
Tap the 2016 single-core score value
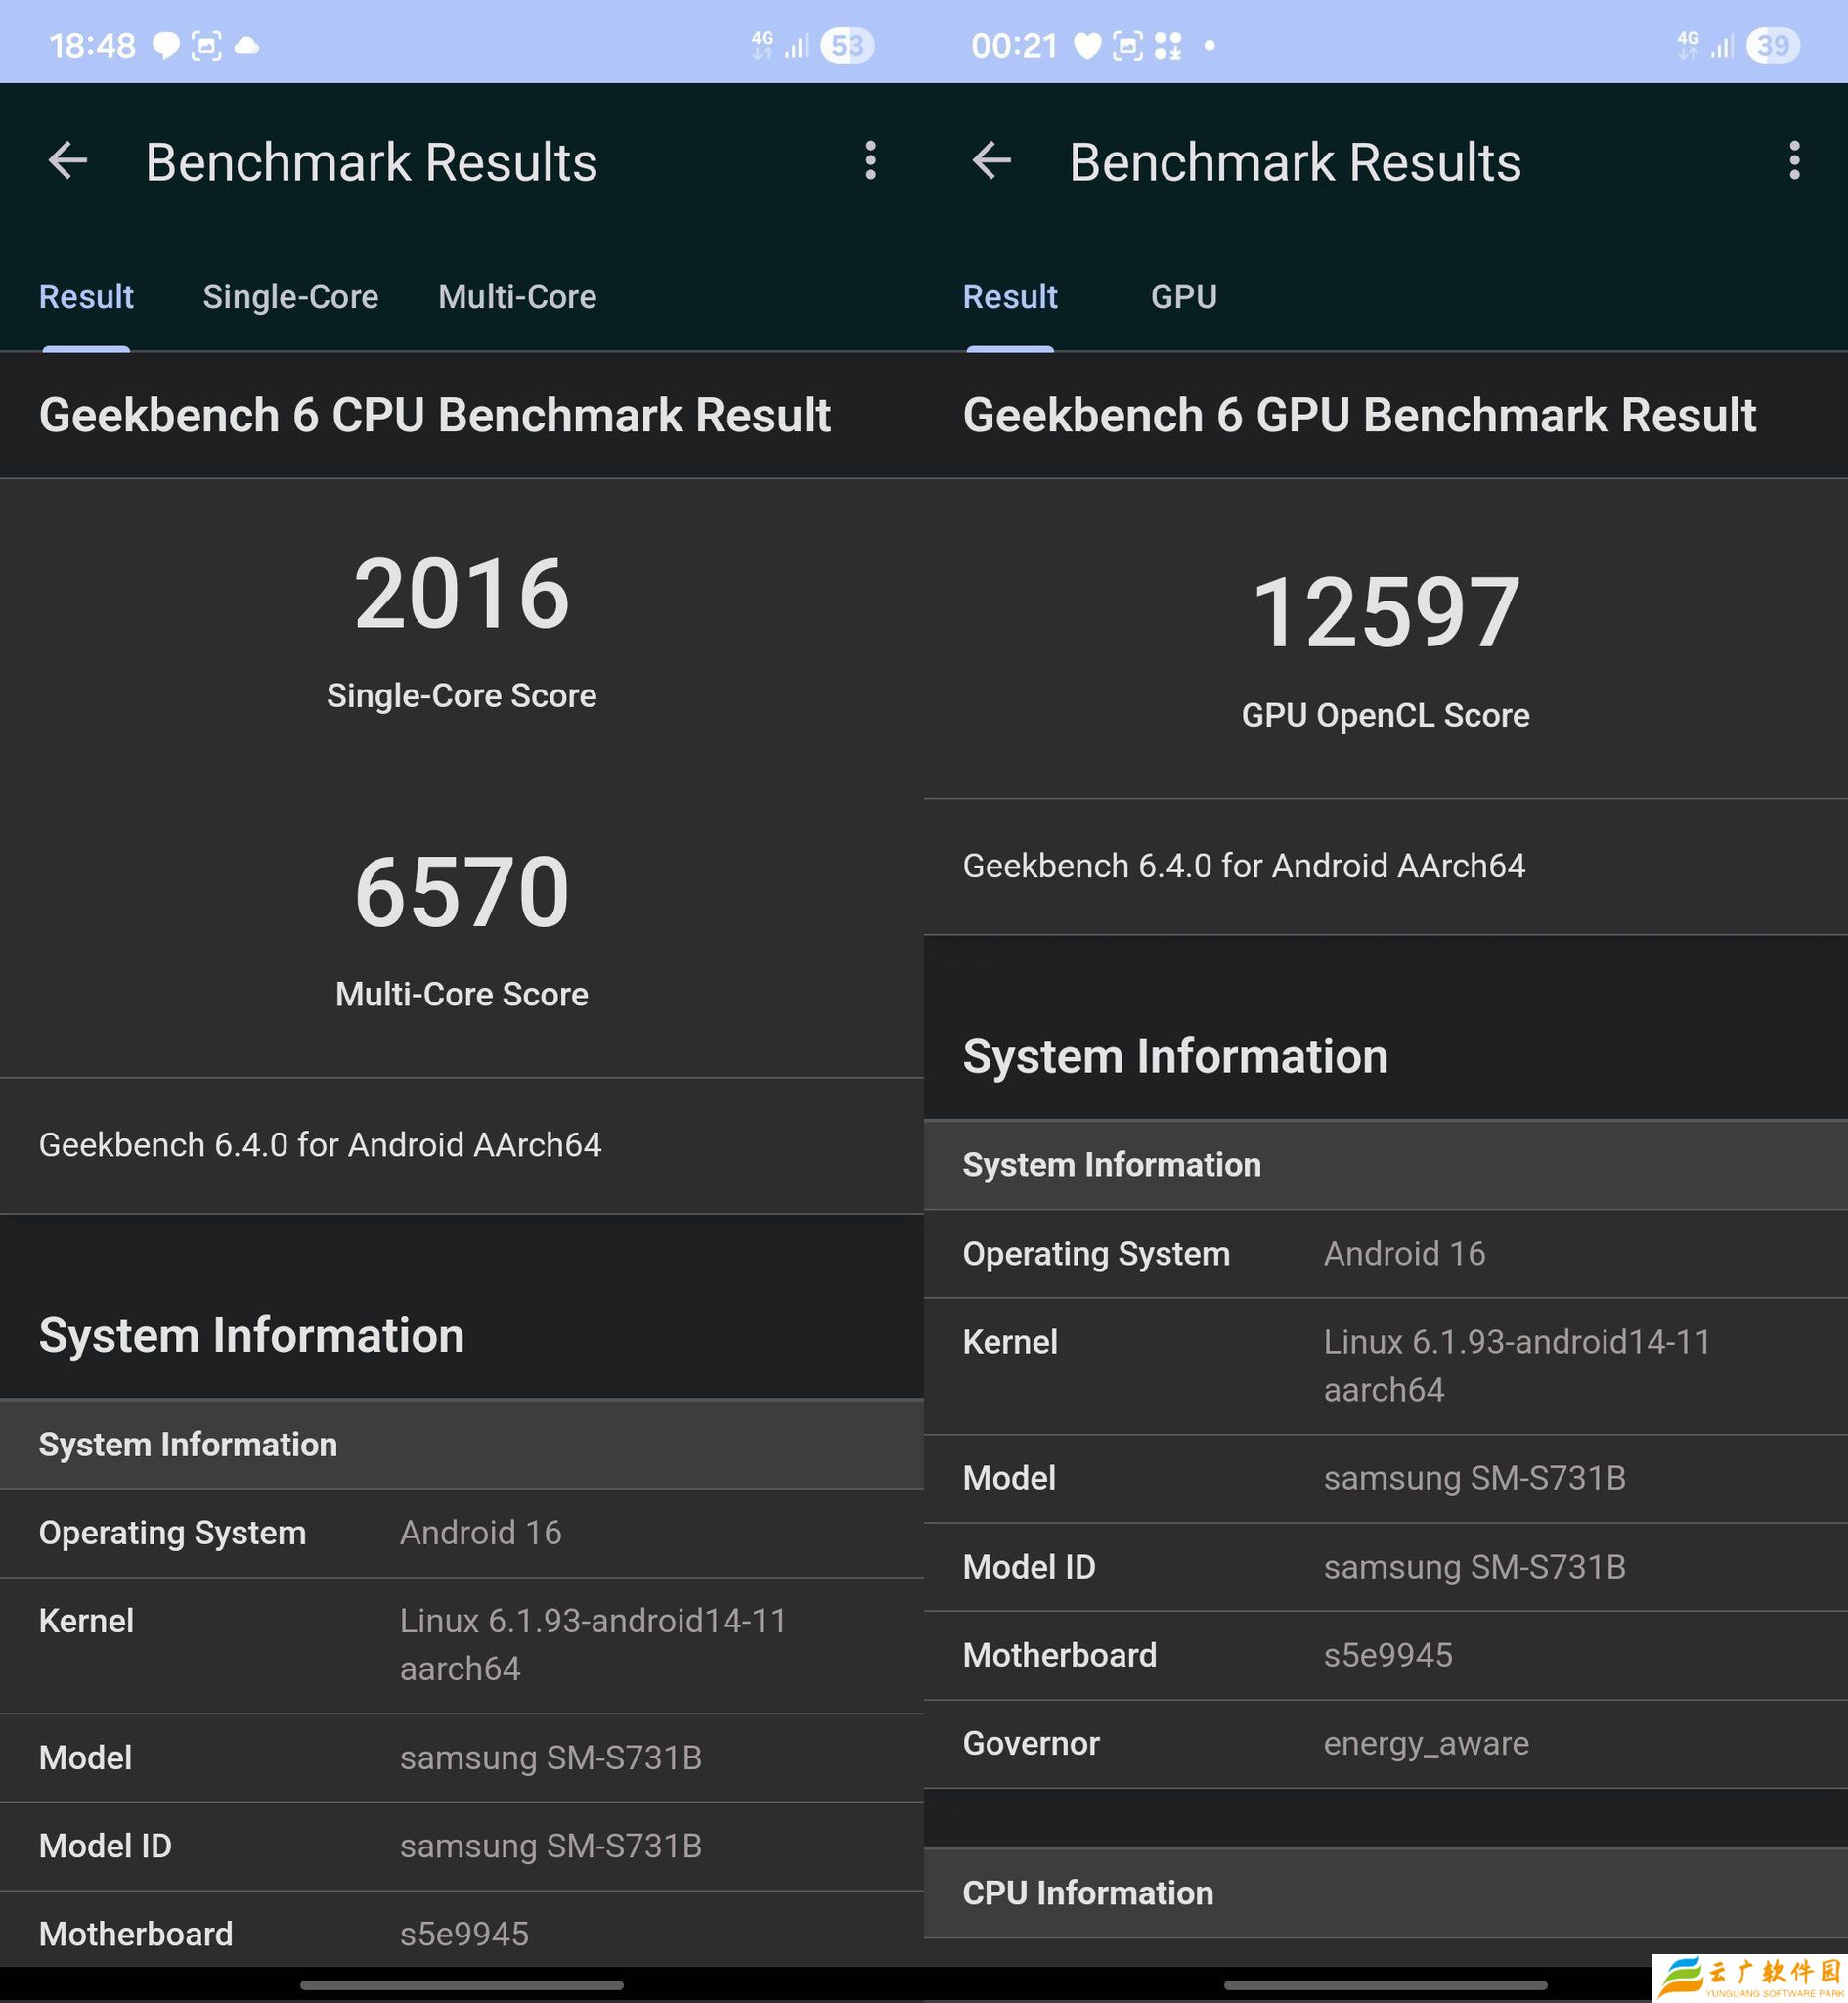tap(462, 594)
